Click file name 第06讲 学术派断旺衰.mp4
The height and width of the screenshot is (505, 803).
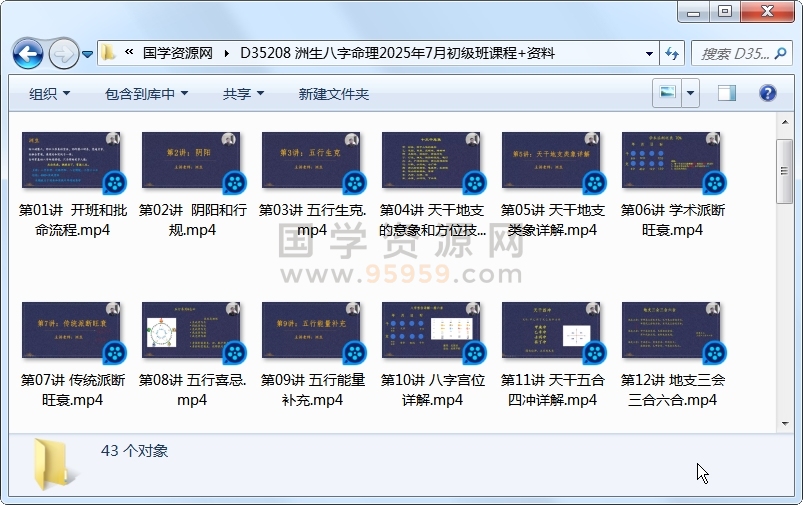point(672,220)
